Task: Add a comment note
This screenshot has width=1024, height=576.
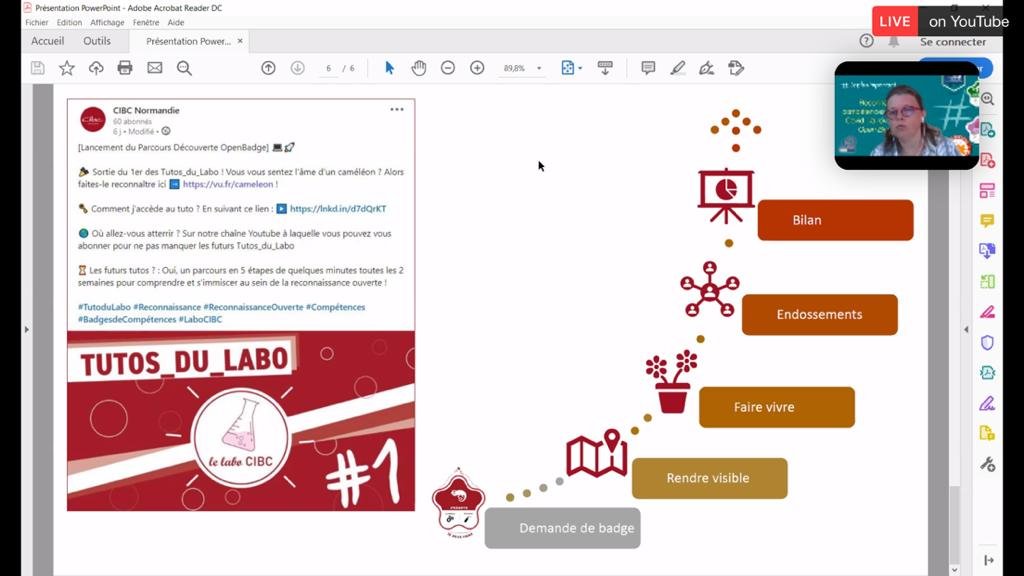Action: point(648,68)
